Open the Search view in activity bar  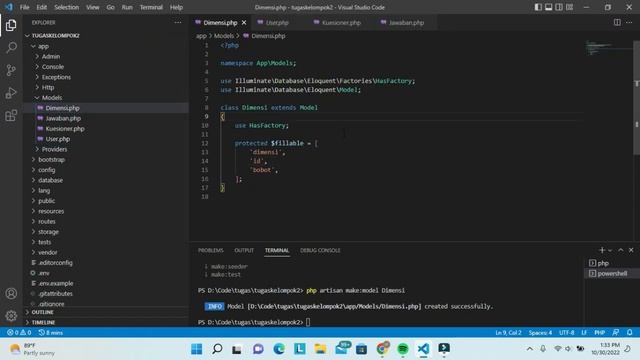pos(11,47)
